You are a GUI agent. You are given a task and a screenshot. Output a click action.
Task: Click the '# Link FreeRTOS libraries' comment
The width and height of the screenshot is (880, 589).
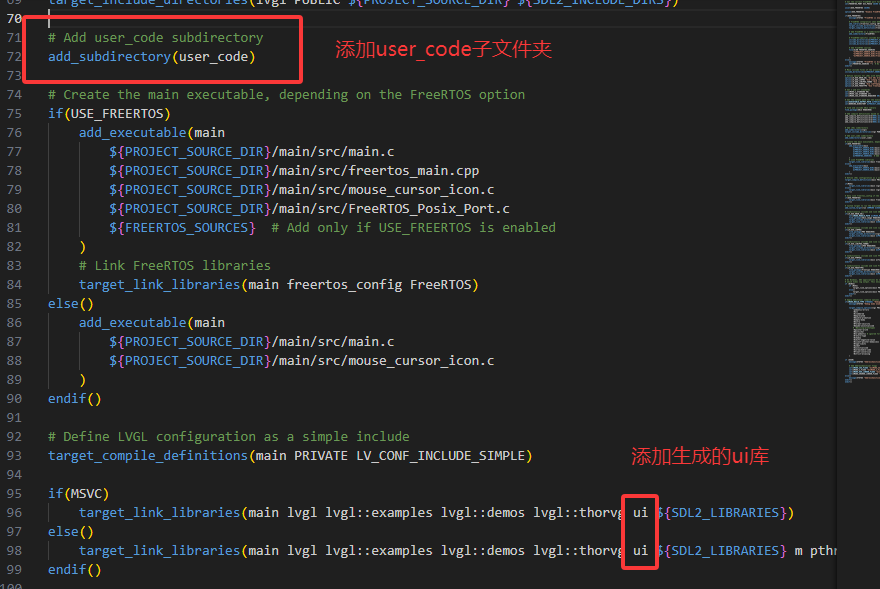pos(175,265)
